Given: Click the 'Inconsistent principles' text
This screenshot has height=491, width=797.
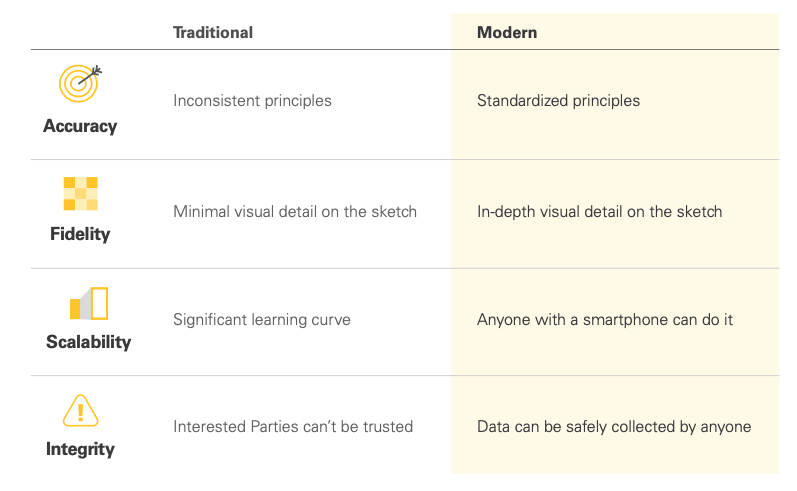Looking at the screenshot, I should tap(252, 101).
